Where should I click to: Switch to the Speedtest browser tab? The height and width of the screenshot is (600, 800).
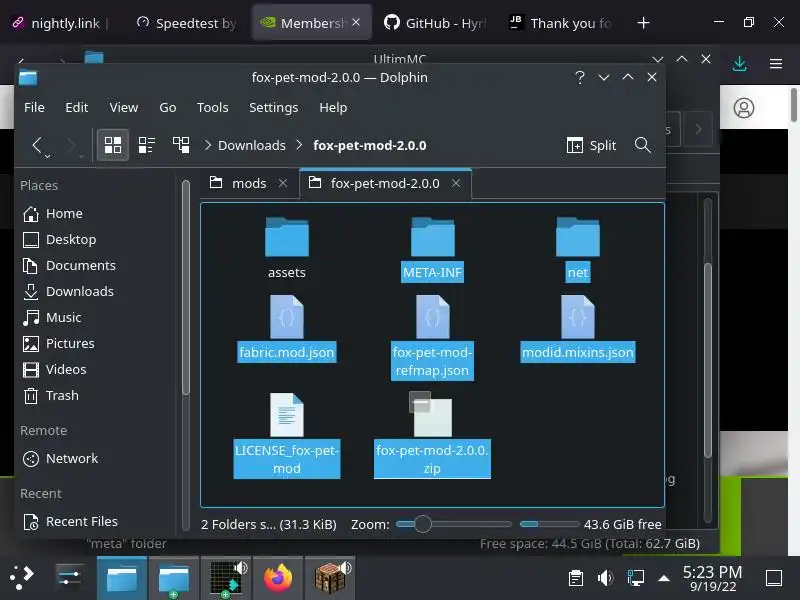[186, 23]
